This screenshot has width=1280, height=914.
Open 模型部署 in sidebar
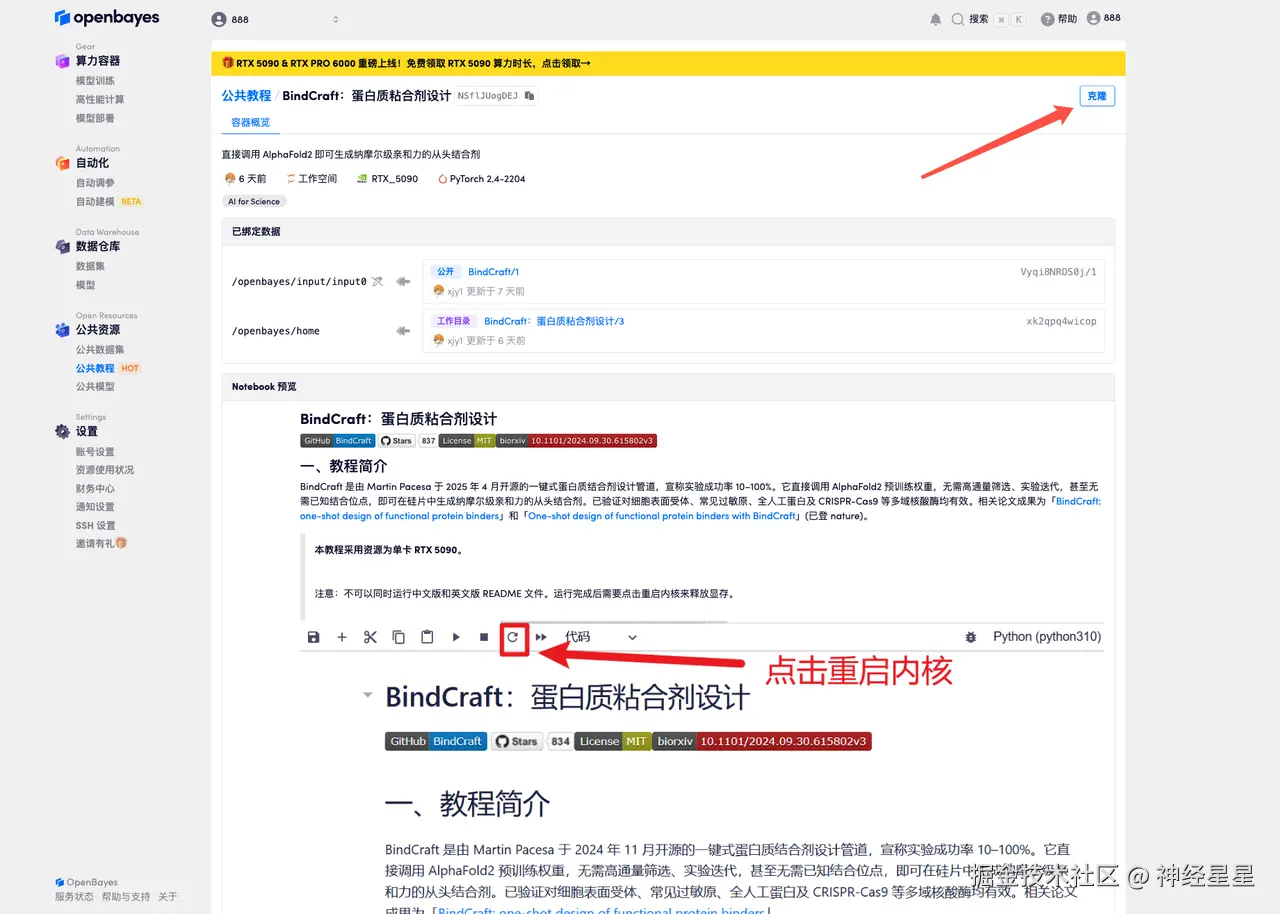(95, 118)
